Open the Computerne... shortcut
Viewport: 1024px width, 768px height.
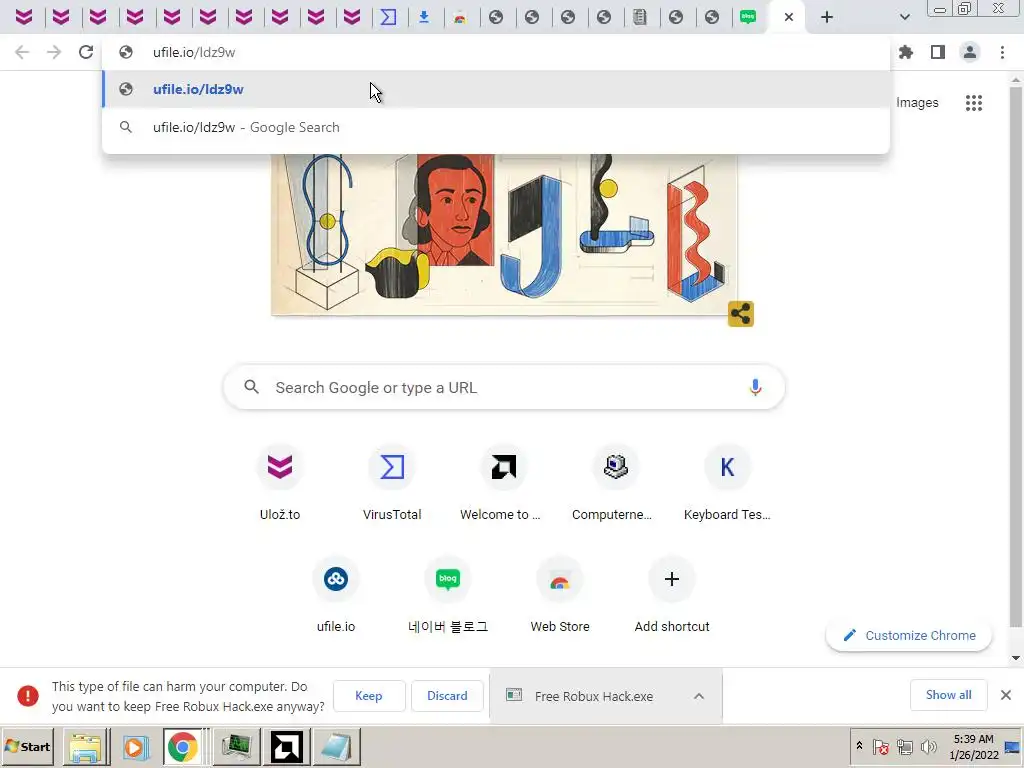[x=615, y=484]
